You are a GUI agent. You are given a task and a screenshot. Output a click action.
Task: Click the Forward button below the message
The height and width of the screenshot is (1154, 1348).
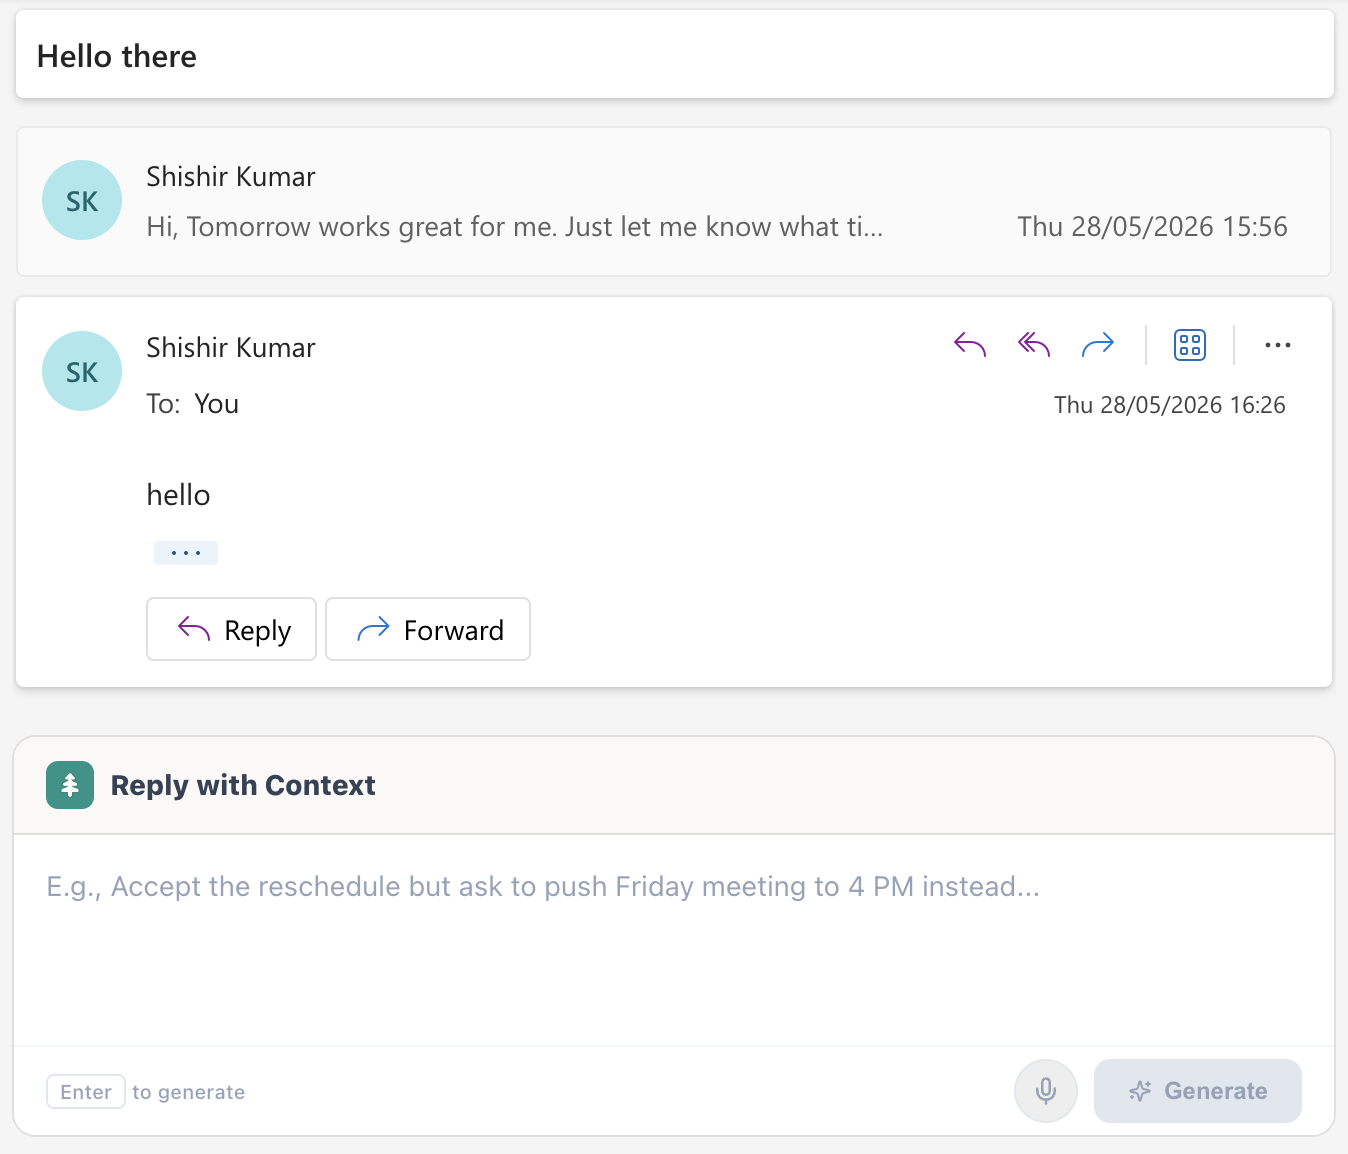tap(428, 629)
